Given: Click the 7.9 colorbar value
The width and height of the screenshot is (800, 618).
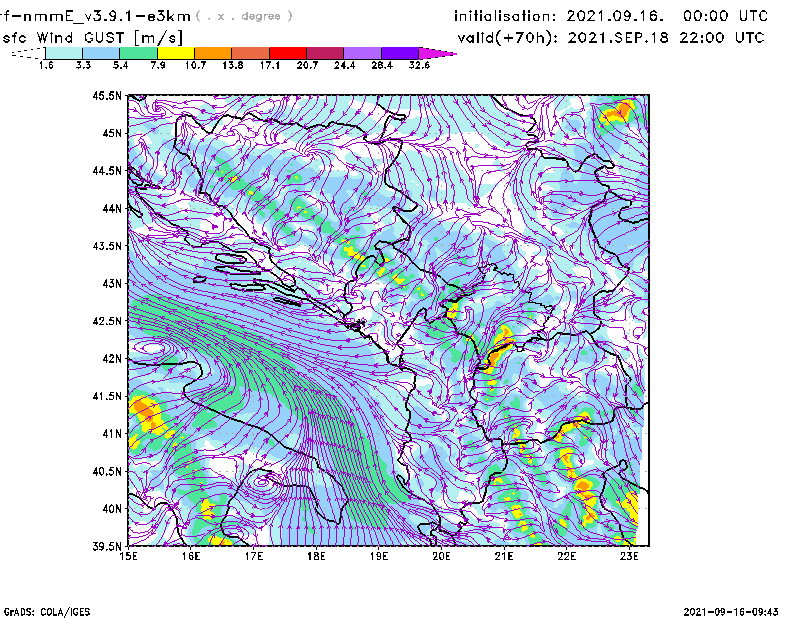Looking at the screenshot, I should tap(158, 65).
